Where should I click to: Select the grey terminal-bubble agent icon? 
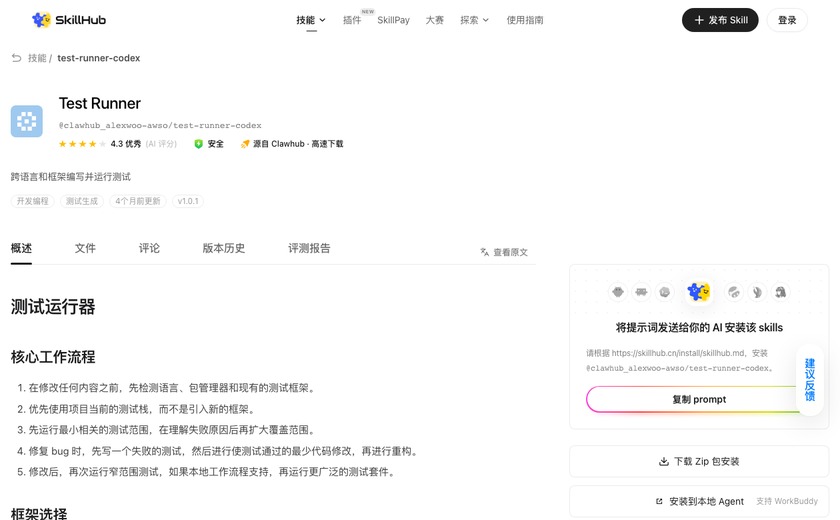pyautogui.click(x=665, y=292)
